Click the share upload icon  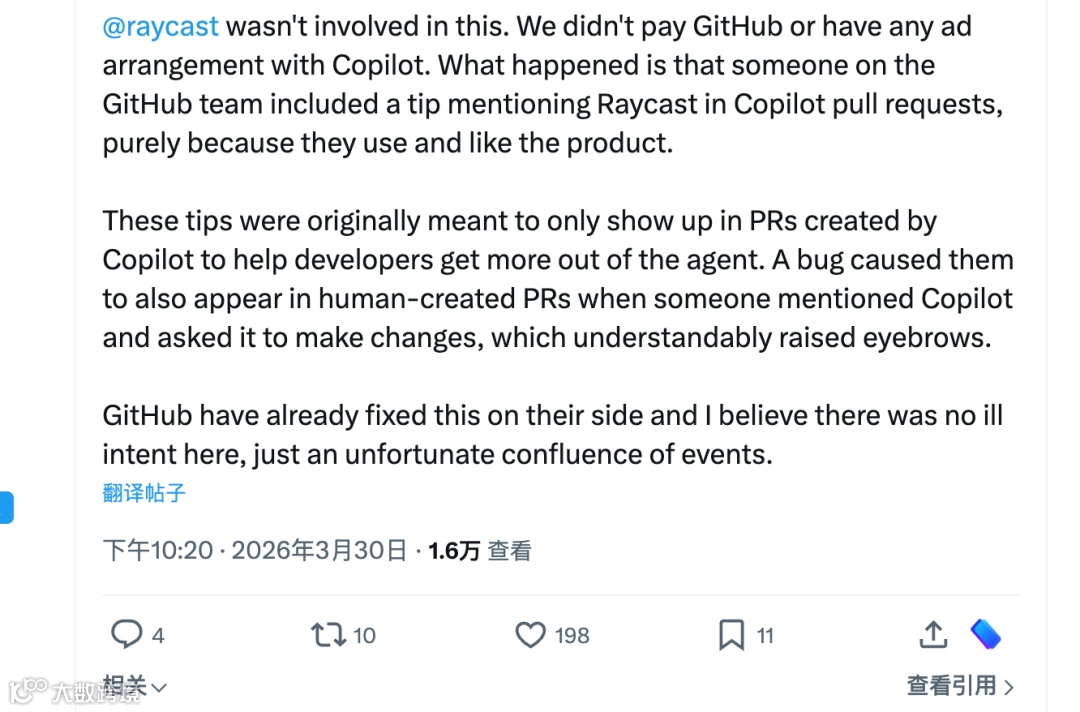(x=932, y=634)
